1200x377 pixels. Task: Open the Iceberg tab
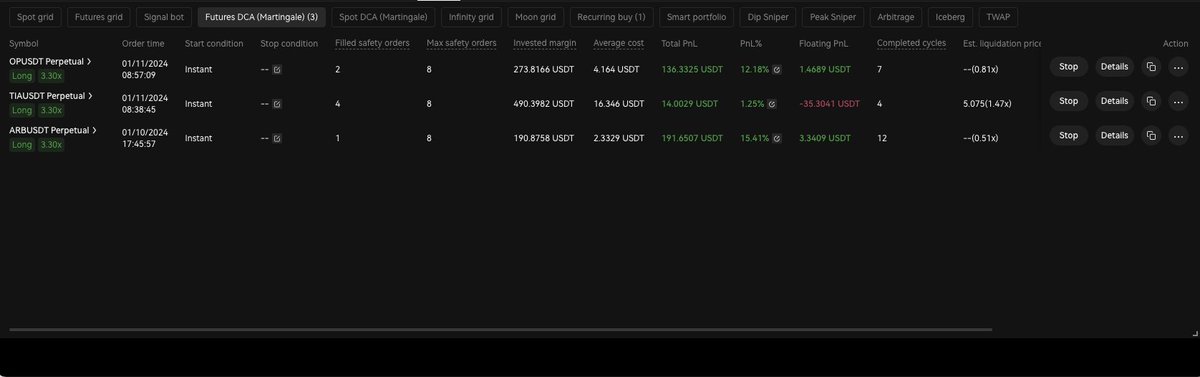tap(950, 17)
